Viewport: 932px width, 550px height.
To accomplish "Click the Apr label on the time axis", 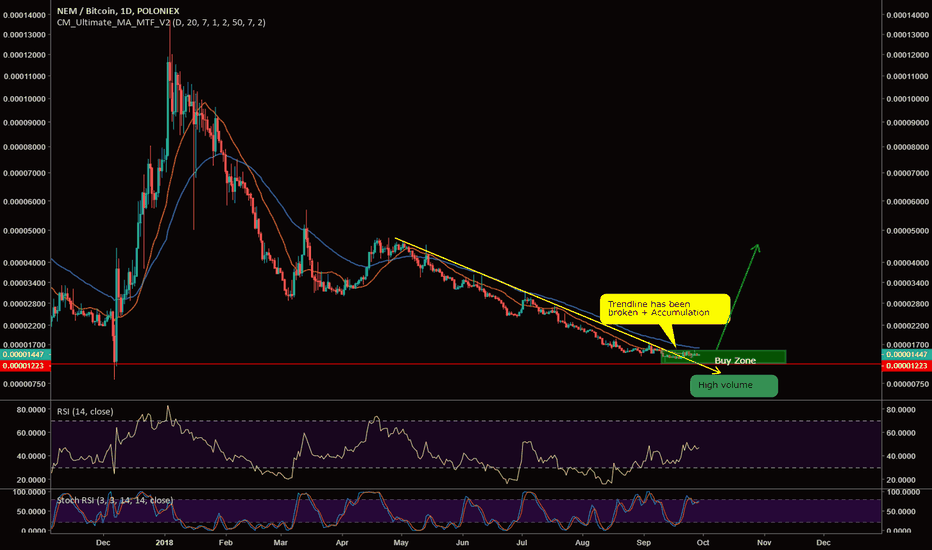I will pos(342,542).
